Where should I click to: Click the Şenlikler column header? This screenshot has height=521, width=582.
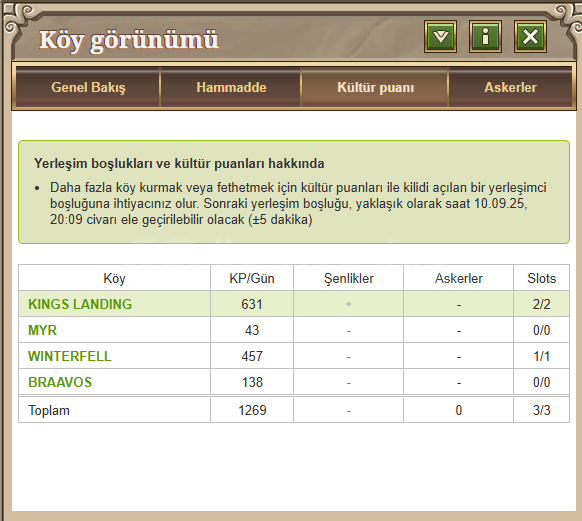349,278
